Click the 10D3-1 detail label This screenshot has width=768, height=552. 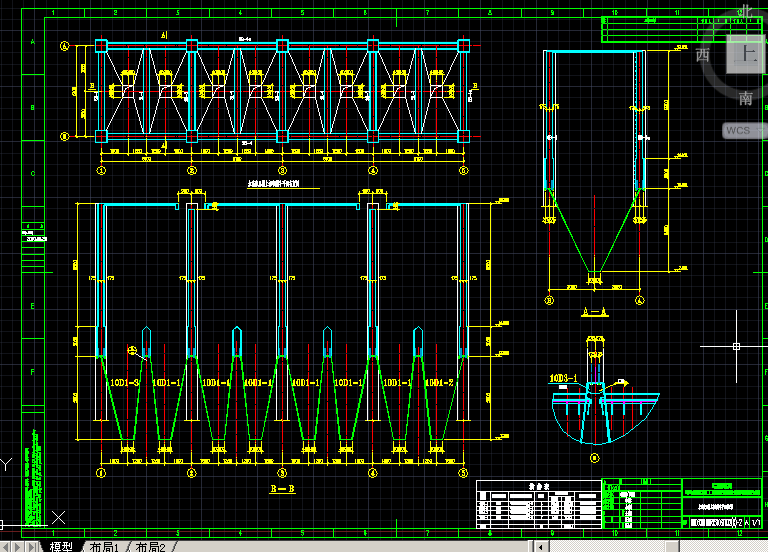tap(565, 379)
